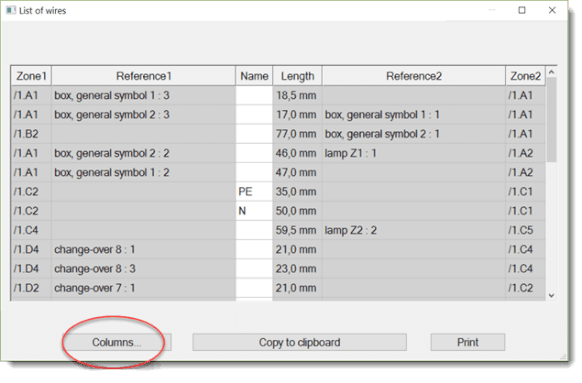This screenshot has height=383, width=582.
Task: Sort by the Zone1 column header
Action: 31,76
